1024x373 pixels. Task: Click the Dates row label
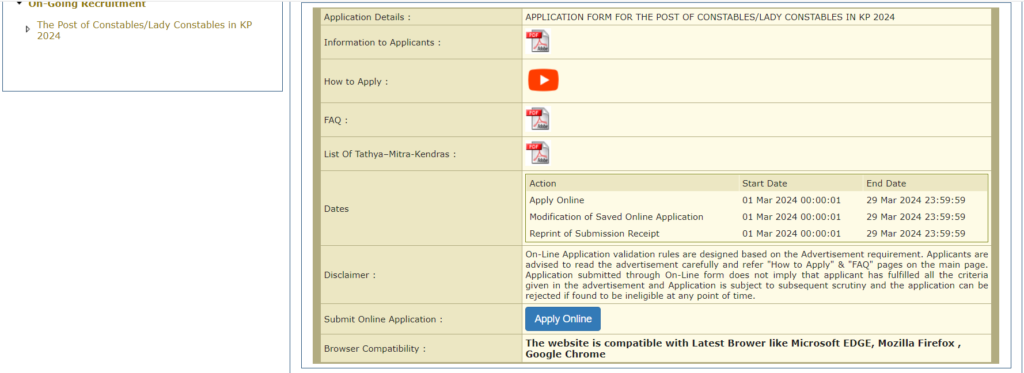tap(336, 209)
